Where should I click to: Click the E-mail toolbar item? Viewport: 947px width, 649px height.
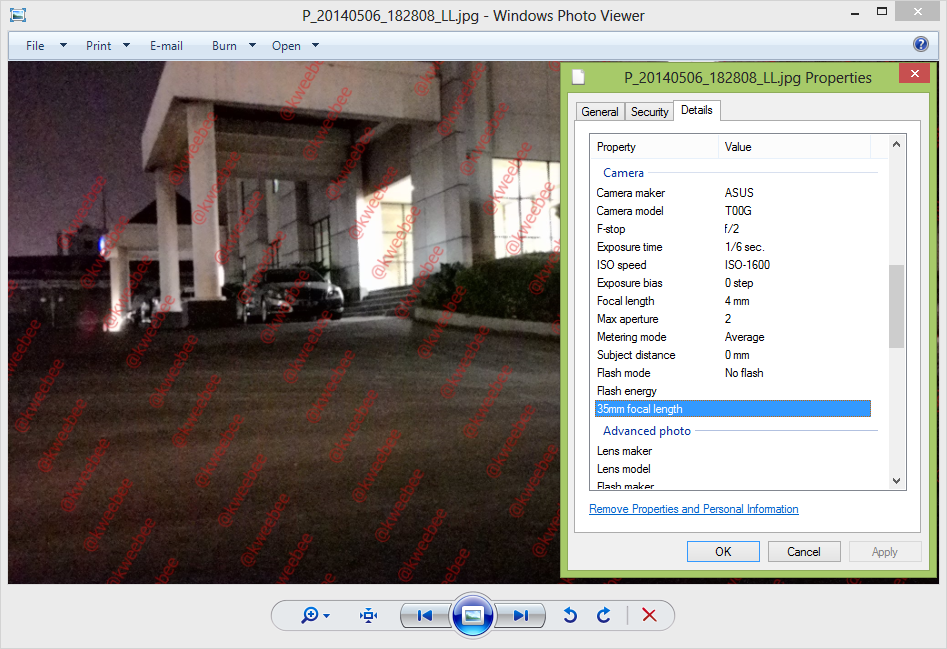(x=166, y=46)
